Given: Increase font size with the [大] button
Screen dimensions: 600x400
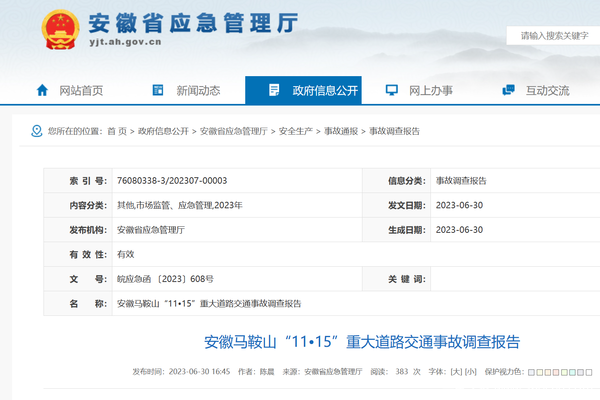Looking at the screenshot, I should coord(457,371).
